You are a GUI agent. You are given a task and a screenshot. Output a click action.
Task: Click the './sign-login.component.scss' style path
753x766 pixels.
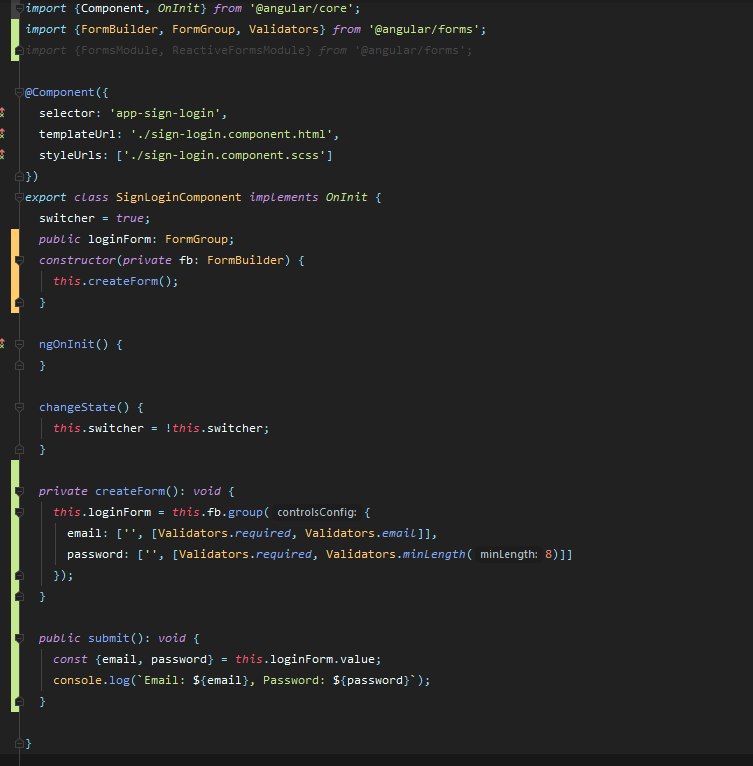click(x=224, y=155)
